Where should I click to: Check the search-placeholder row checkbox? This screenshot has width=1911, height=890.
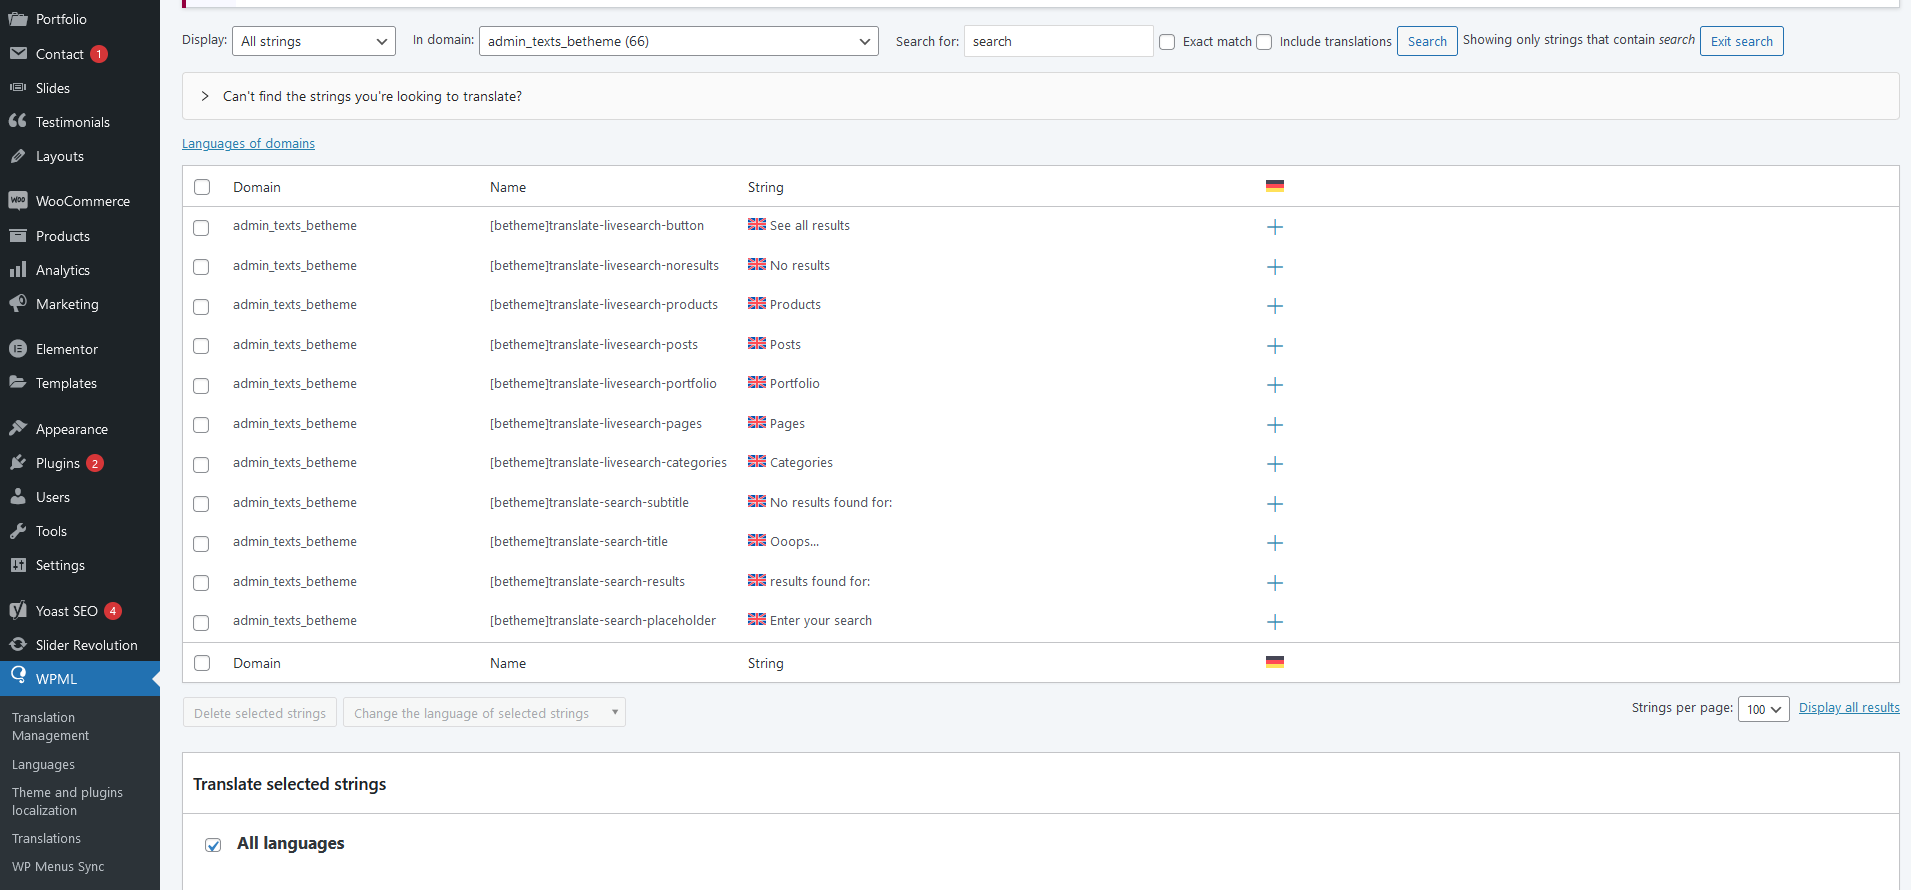(201, 623)
